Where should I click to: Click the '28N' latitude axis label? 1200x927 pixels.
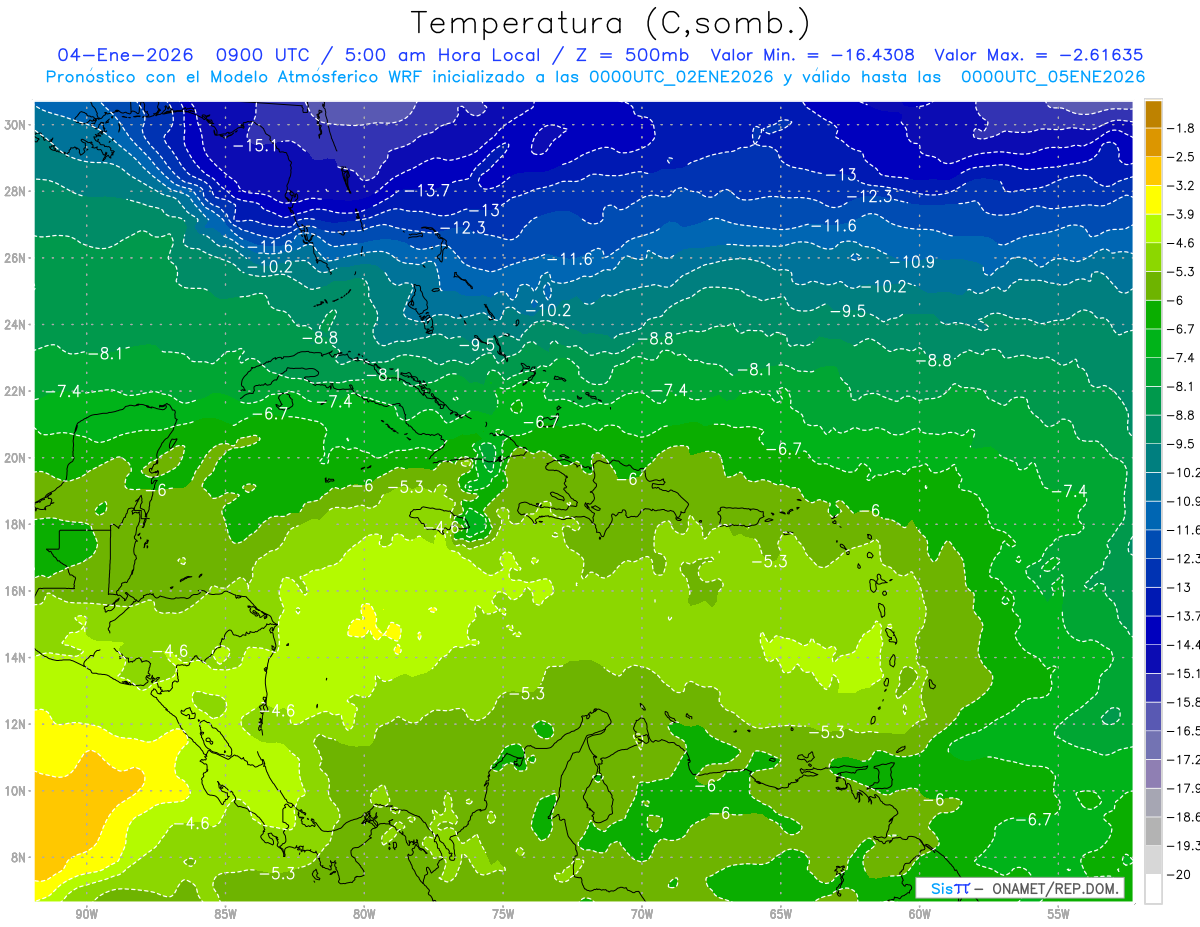[17, 191]
